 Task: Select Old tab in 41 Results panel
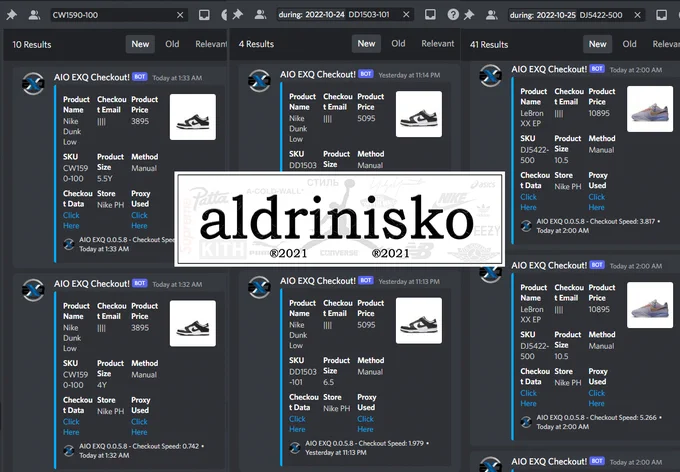coord(629,44)
